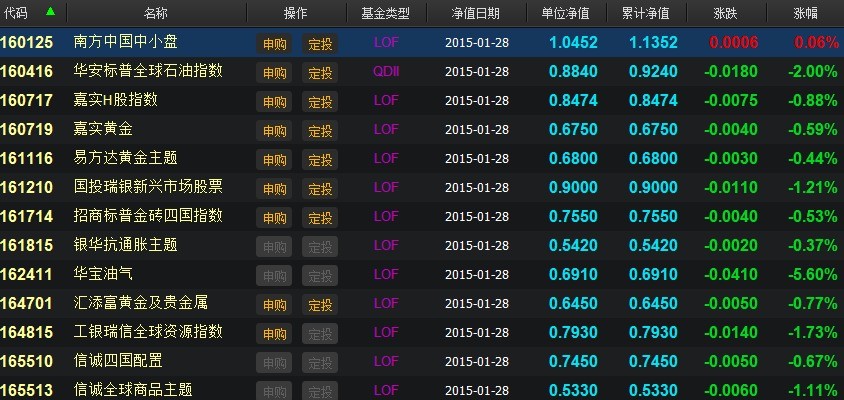Sort by 累计净值 column header
844x400 pixels.
coord(645,13)
